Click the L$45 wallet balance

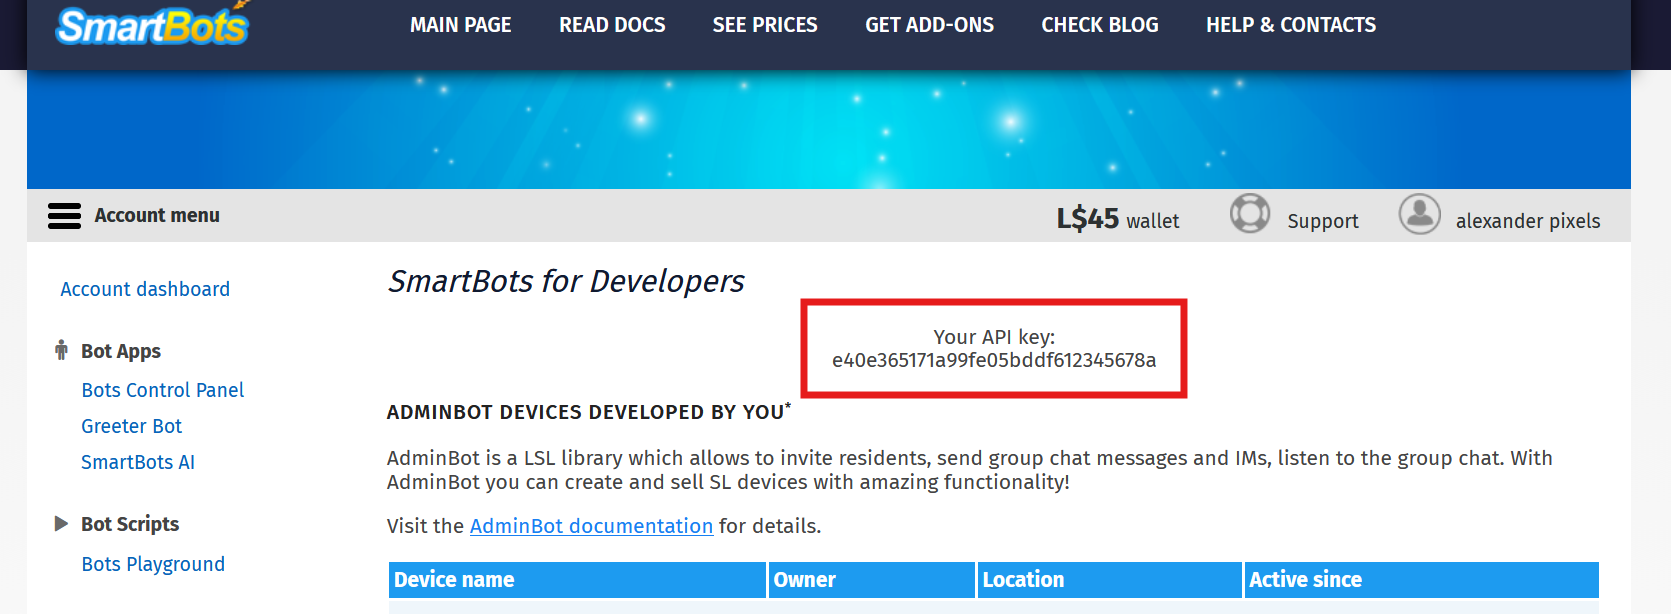coord(1118,219)
